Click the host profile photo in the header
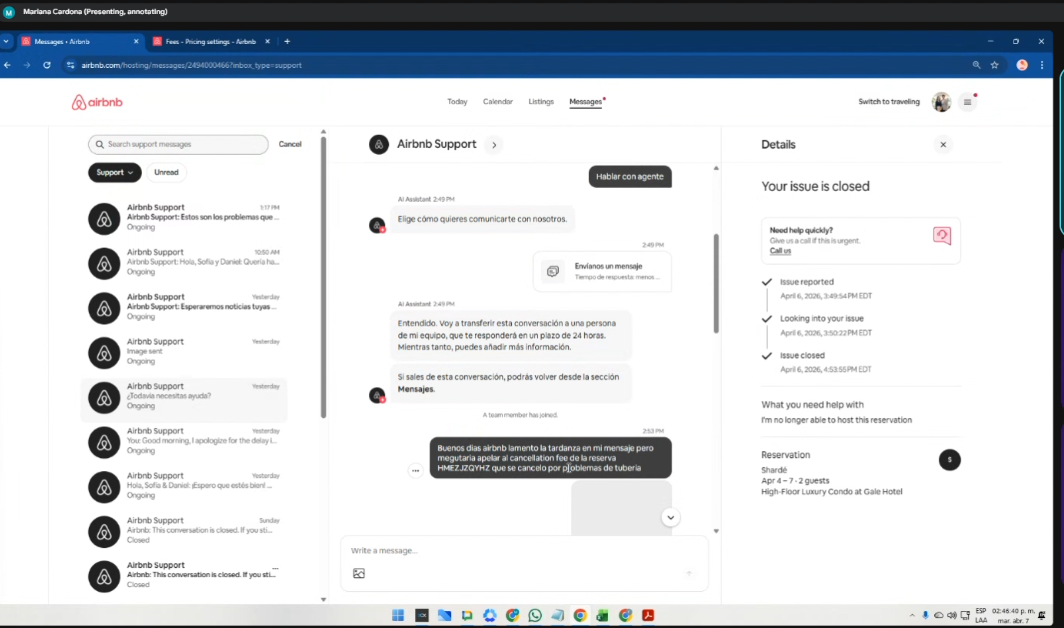Screen dimensions: 1064x628 pyautogui.click(x=941, y=102)
